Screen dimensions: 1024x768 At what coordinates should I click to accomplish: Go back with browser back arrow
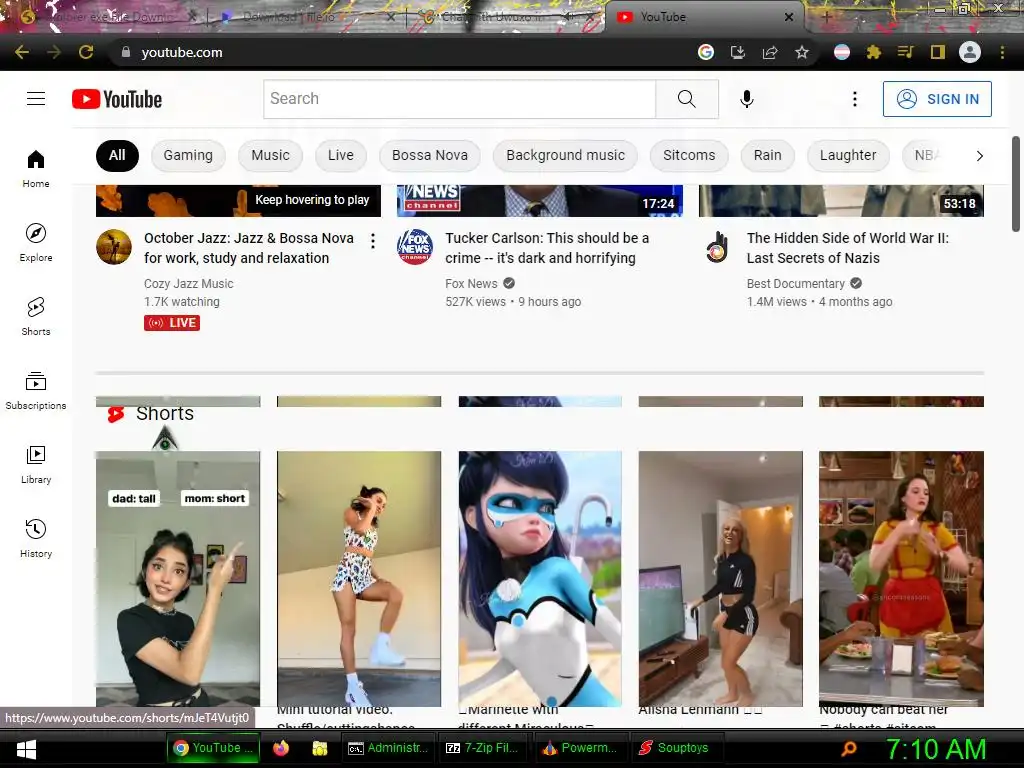coord(22,52)
